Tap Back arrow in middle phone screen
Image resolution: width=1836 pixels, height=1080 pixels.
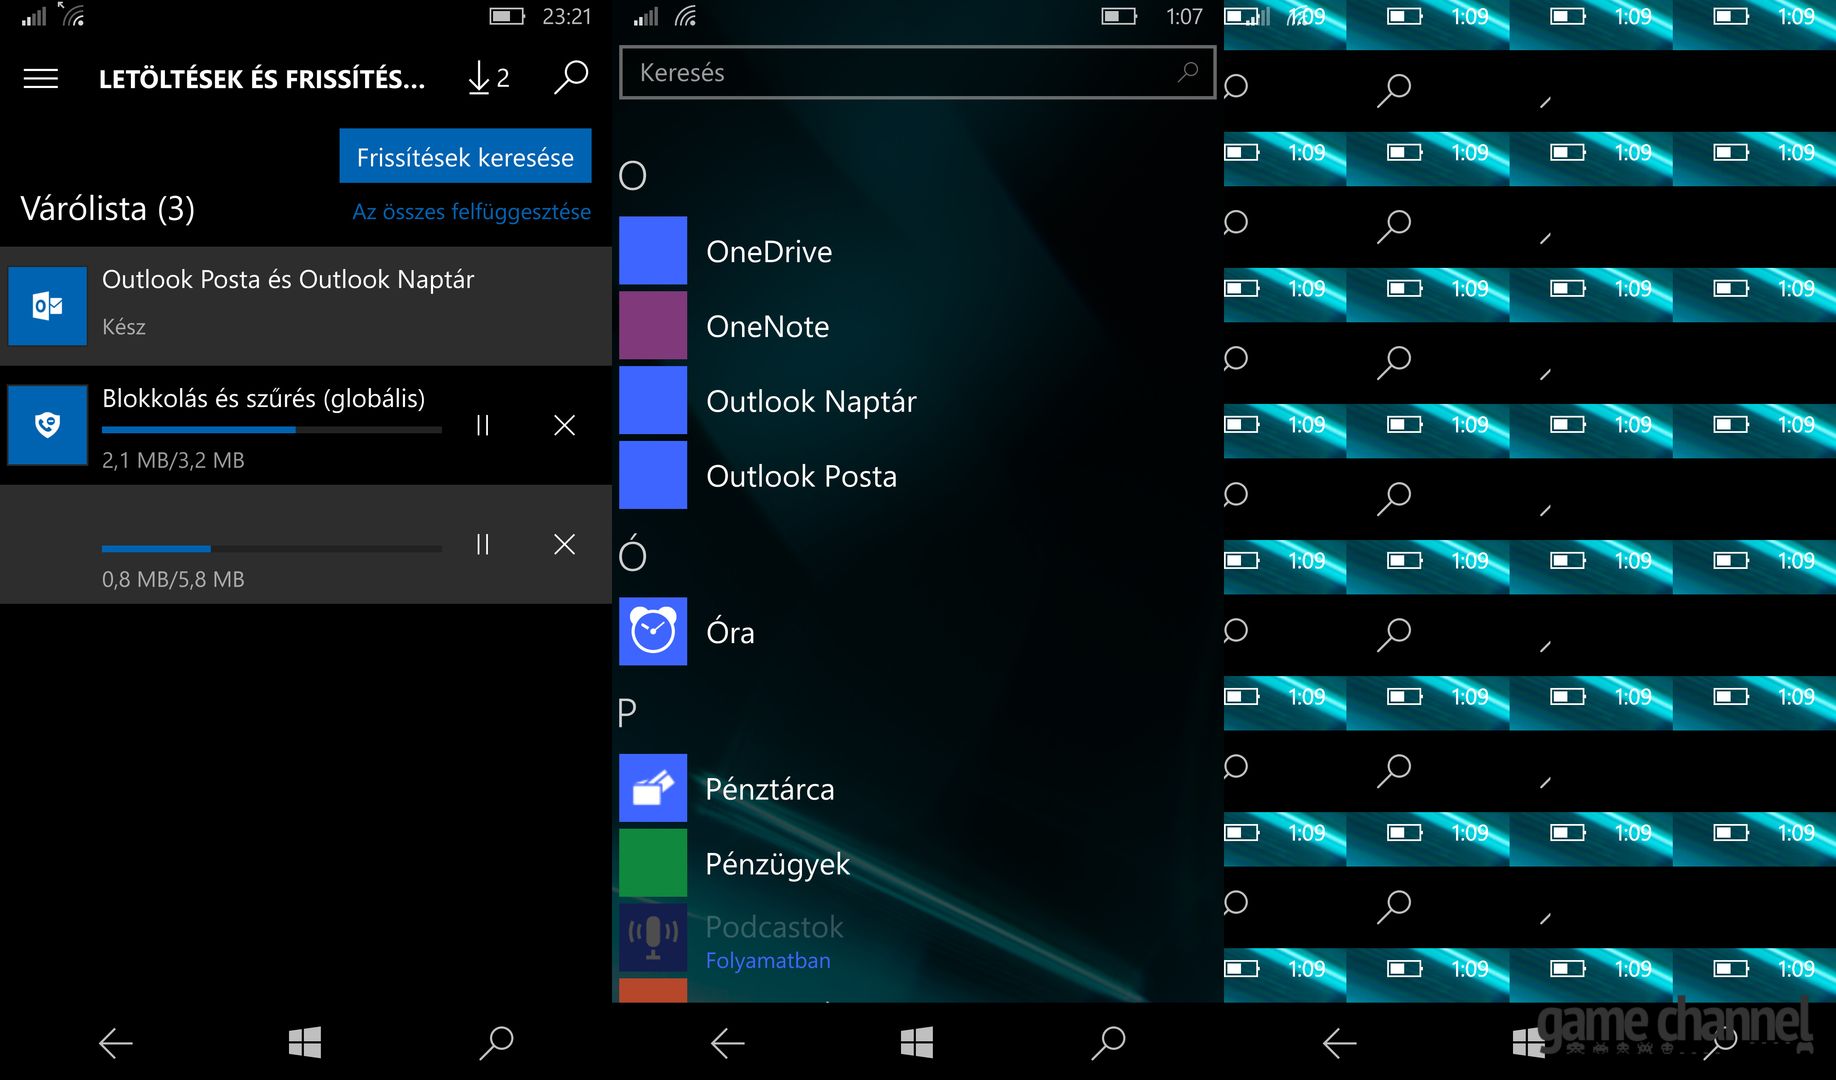tap(728, 1043)
